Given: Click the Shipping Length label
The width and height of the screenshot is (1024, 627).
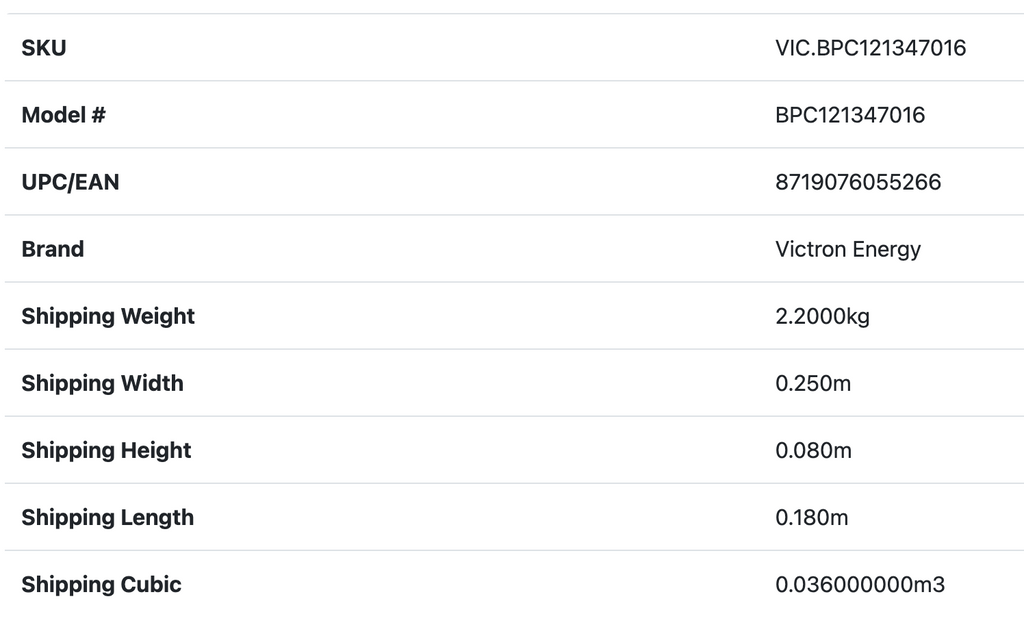Looking at the screenshot, I should point(107,517).
